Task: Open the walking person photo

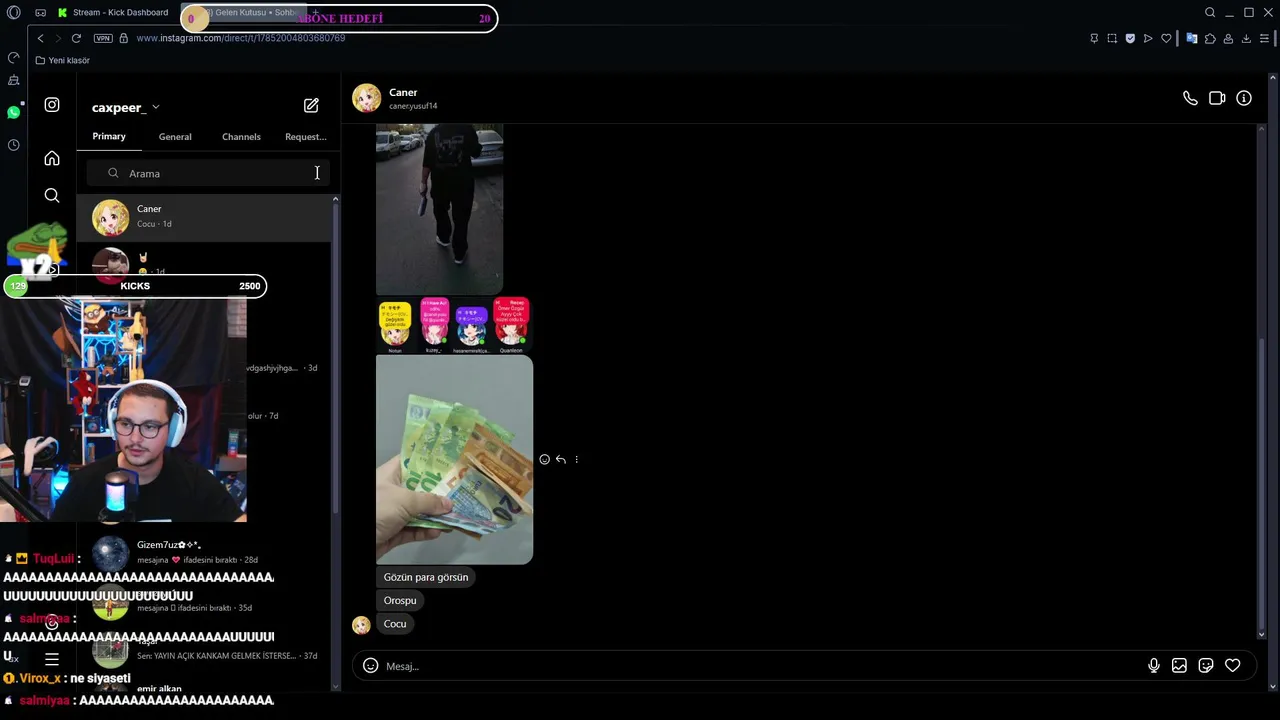Action: [x=439, y=208]
